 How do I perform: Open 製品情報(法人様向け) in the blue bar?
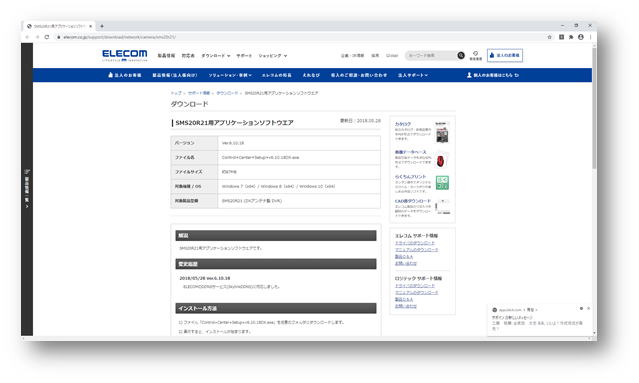pos(175,75)
